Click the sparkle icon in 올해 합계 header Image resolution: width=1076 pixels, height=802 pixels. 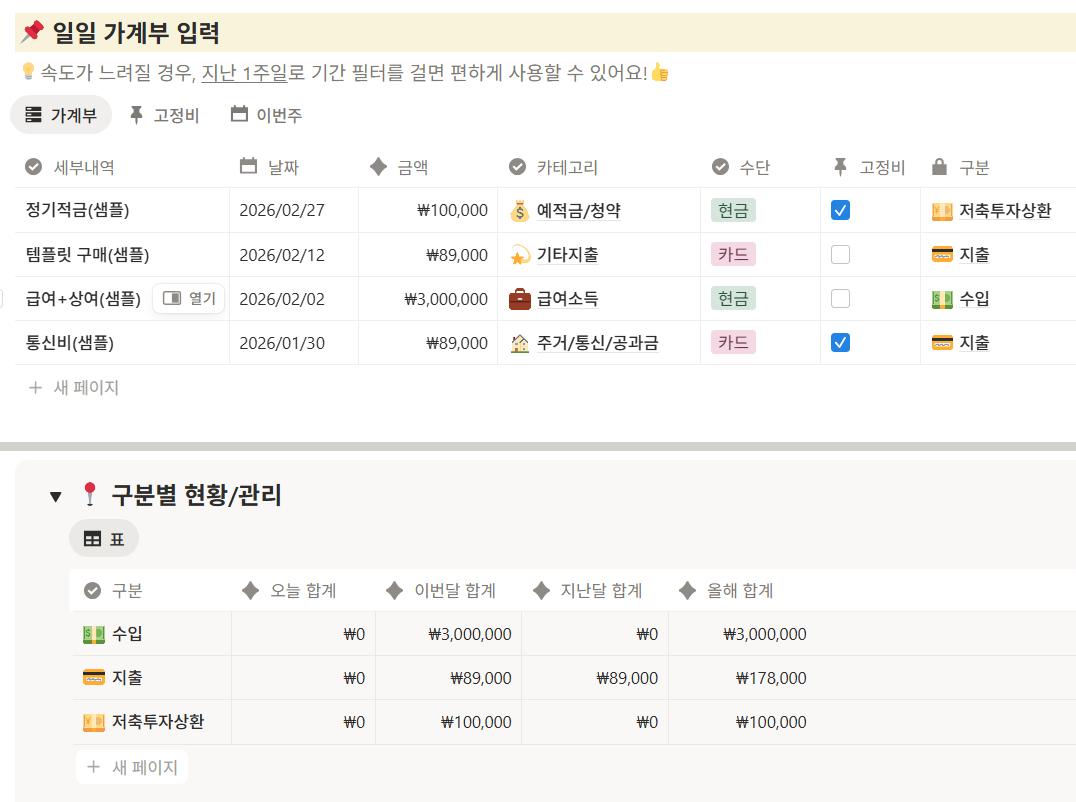tap(687, 590)
